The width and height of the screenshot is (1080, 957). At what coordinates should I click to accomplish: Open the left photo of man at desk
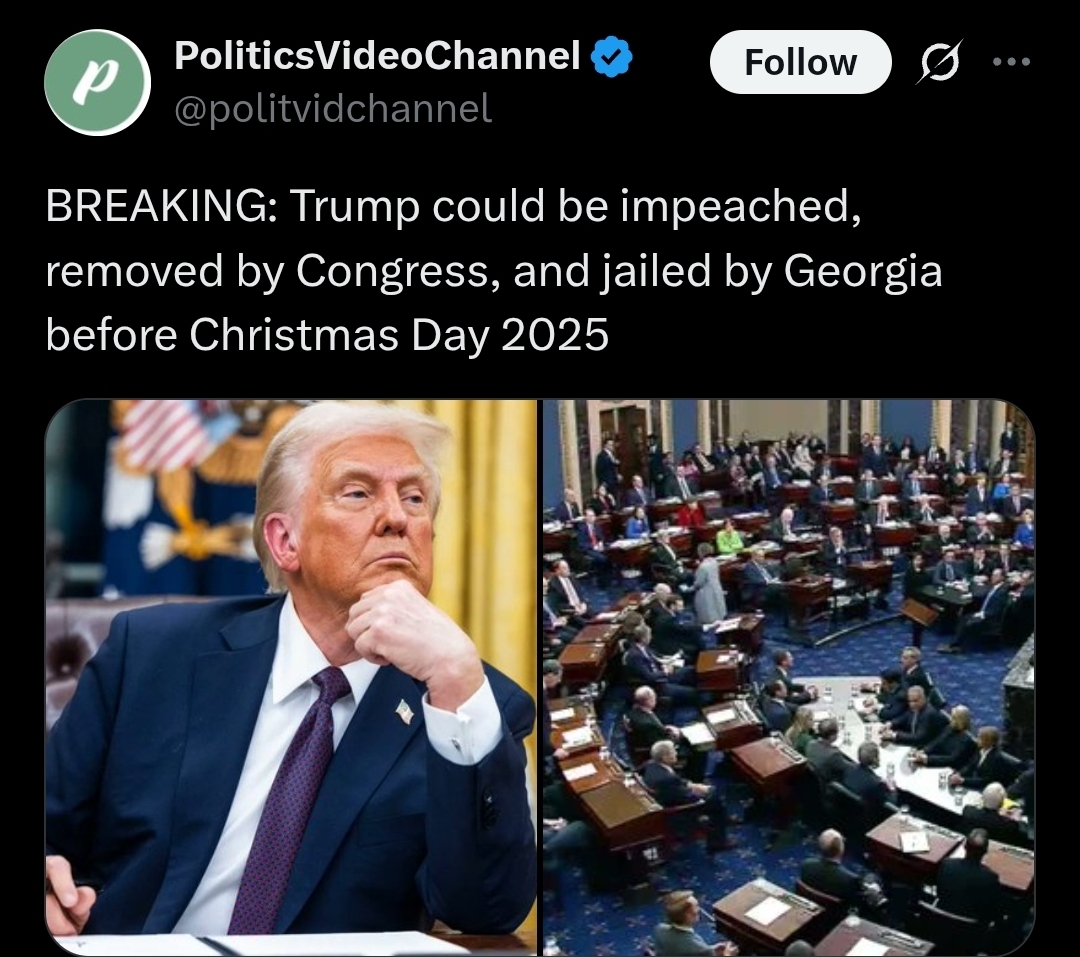tap(291, 677)
